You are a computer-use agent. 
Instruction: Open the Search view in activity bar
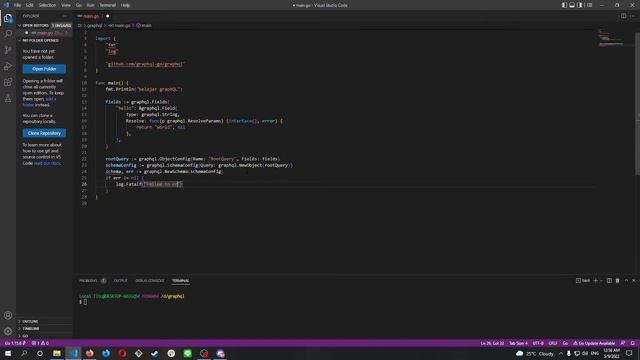click(x=8, y=34)
